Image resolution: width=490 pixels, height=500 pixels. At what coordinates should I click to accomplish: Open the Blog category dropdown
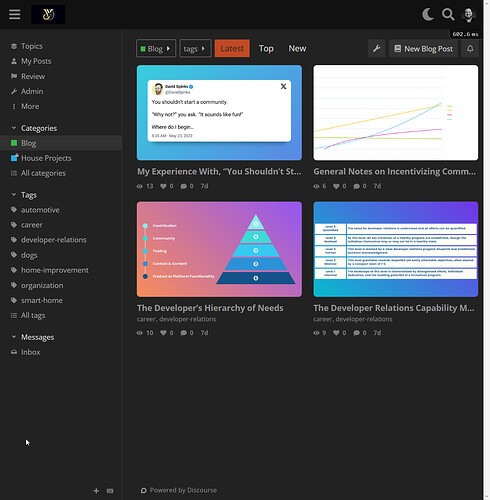pos(156,48)
